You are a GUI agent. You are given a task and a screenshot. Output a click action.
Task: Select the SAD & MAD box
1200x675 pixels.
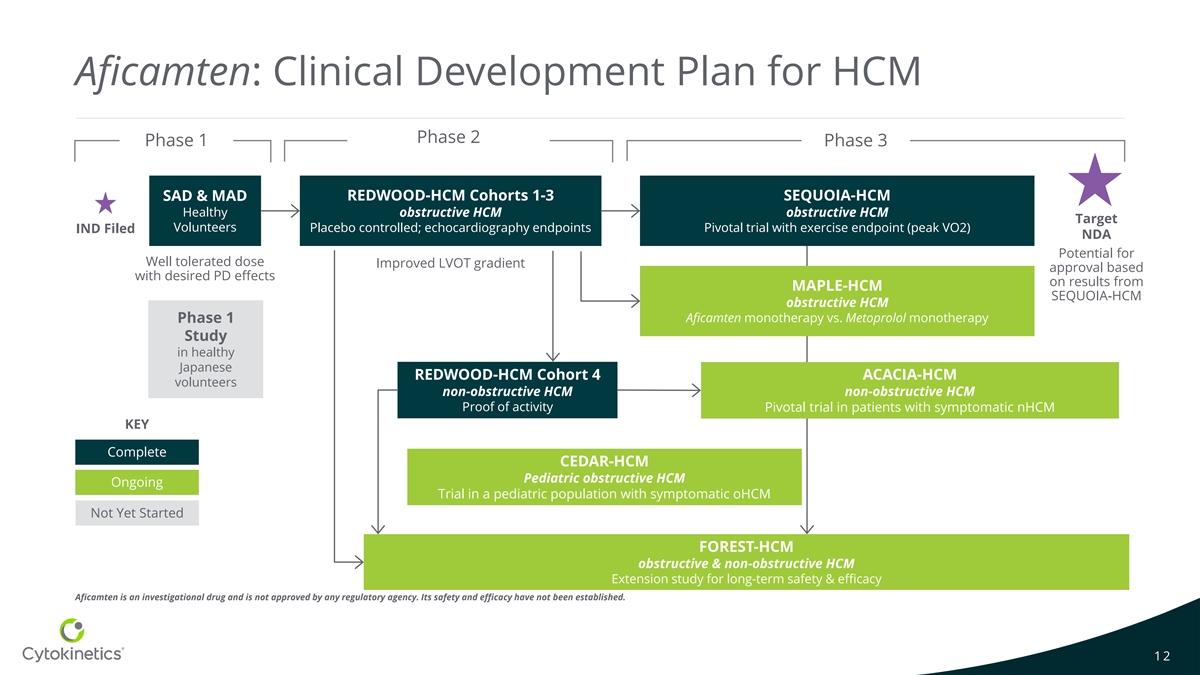[x=205, y=211]
